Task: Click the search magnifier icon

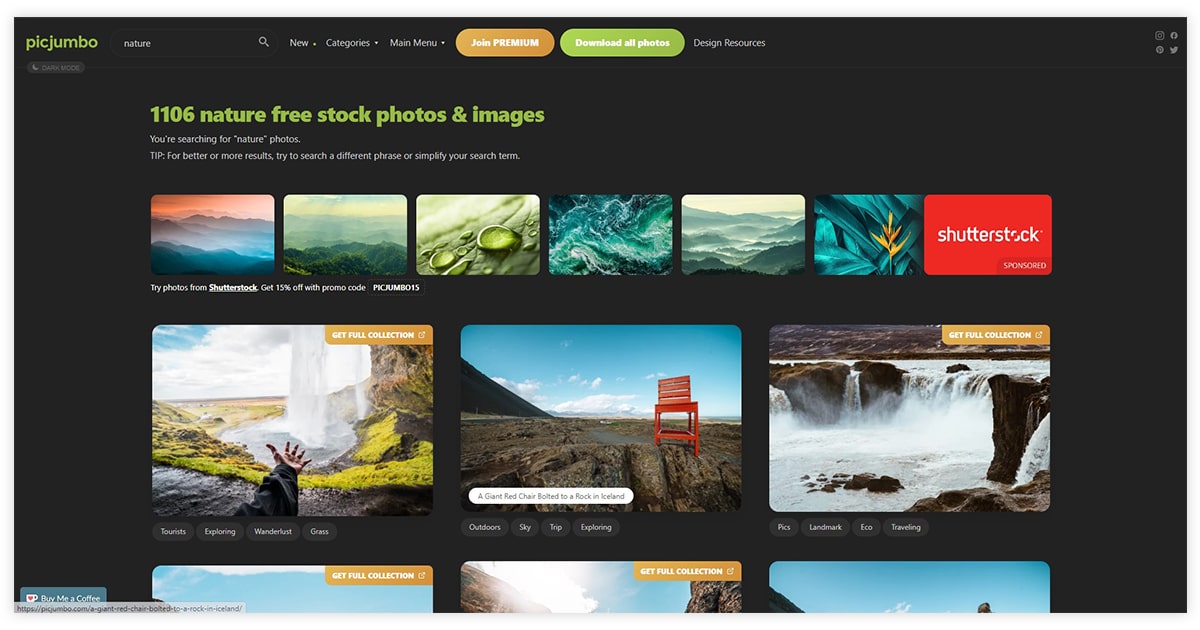Action: pos(264,42)
